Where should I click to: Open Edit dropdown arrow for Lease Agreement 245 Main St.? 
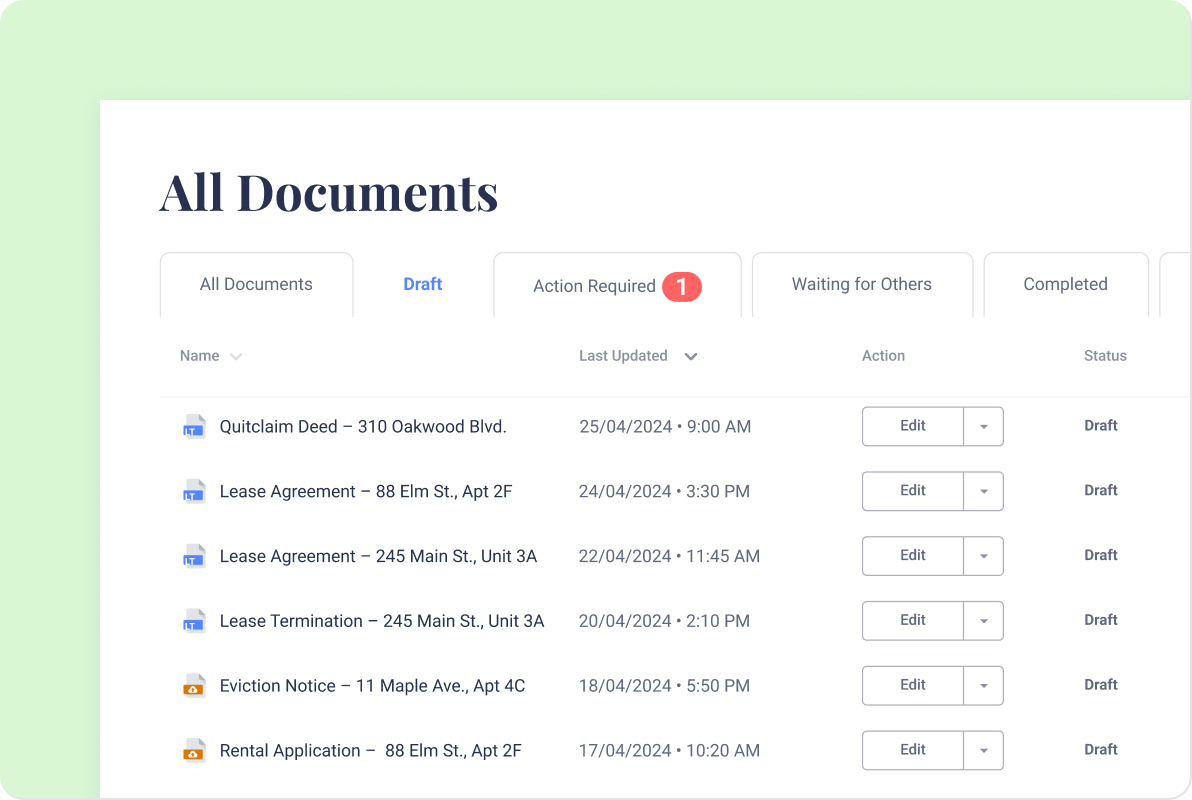984,556
